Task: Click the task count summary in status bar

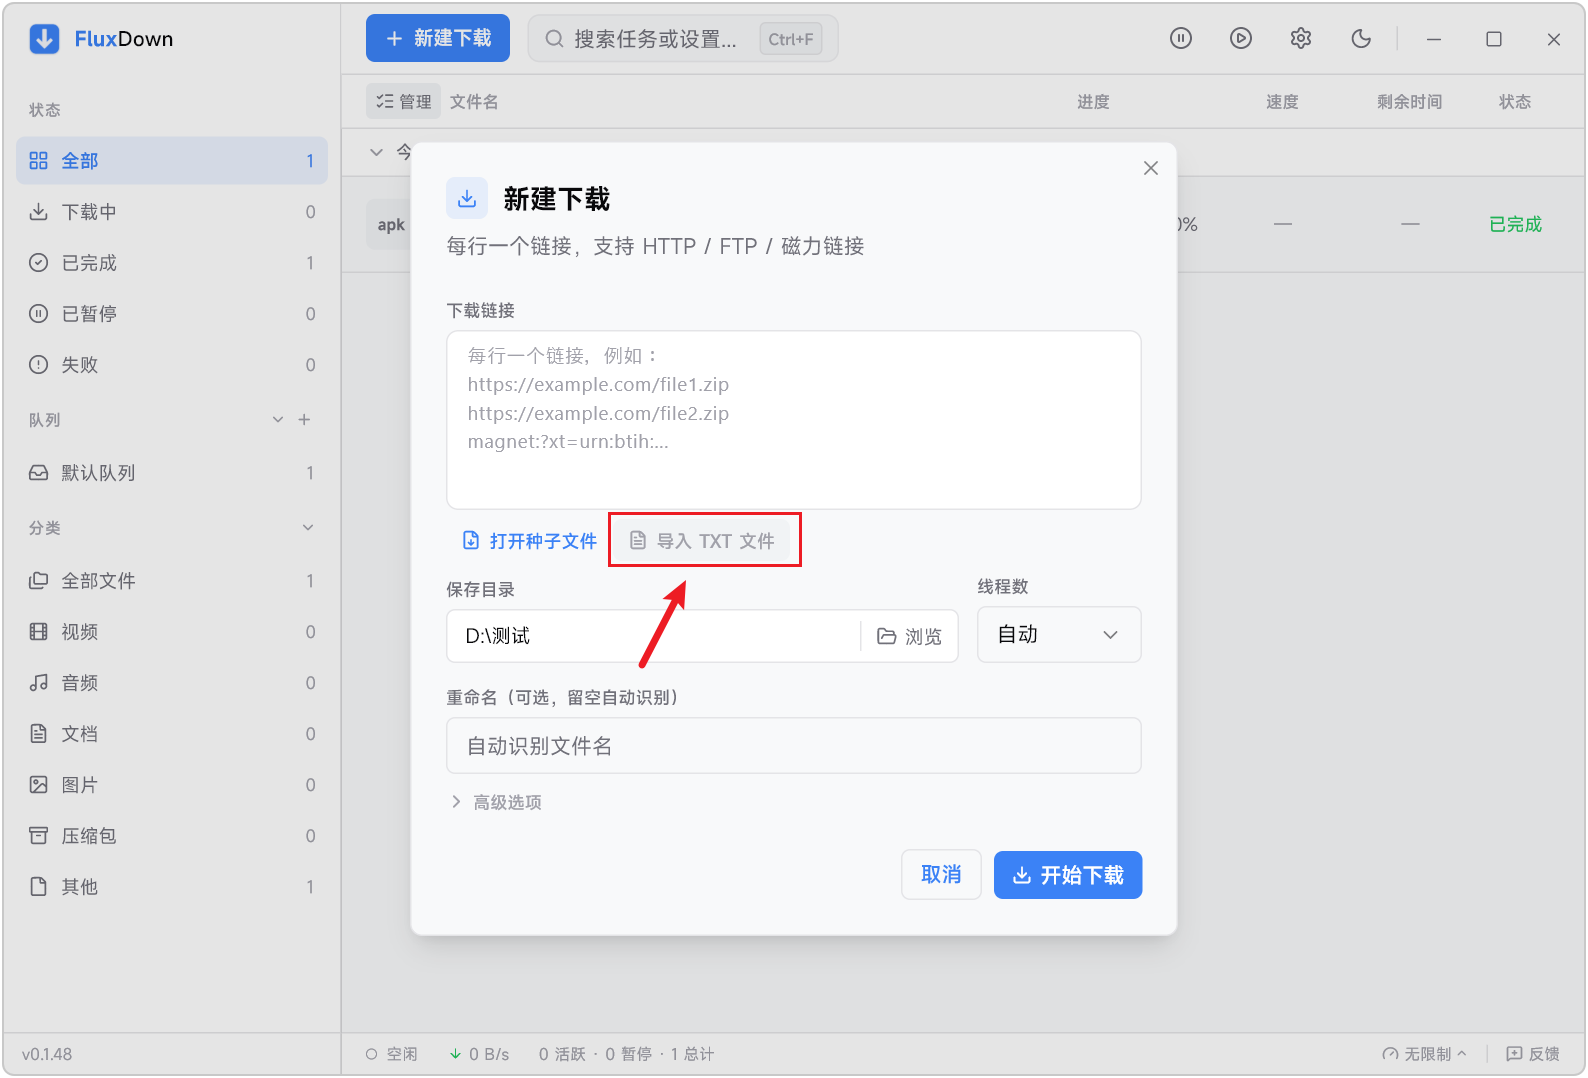Action: click(626, 1054)
